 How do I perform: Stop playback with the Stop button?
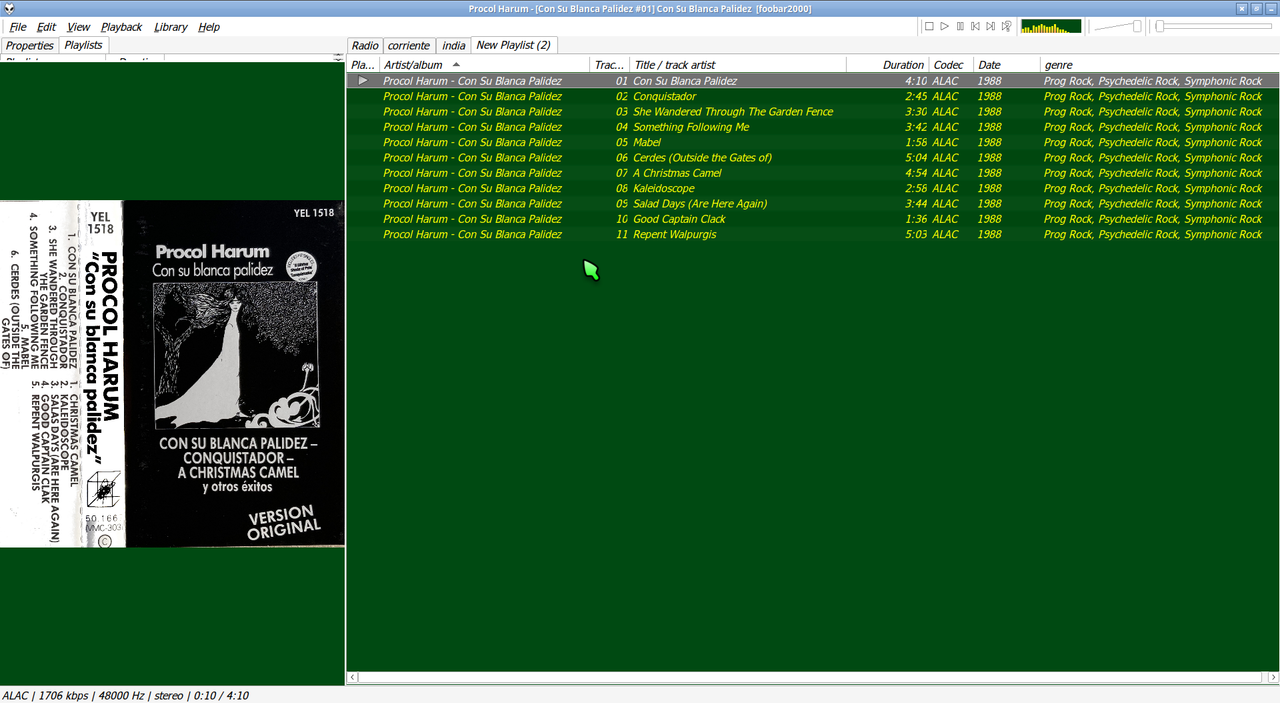929,26
